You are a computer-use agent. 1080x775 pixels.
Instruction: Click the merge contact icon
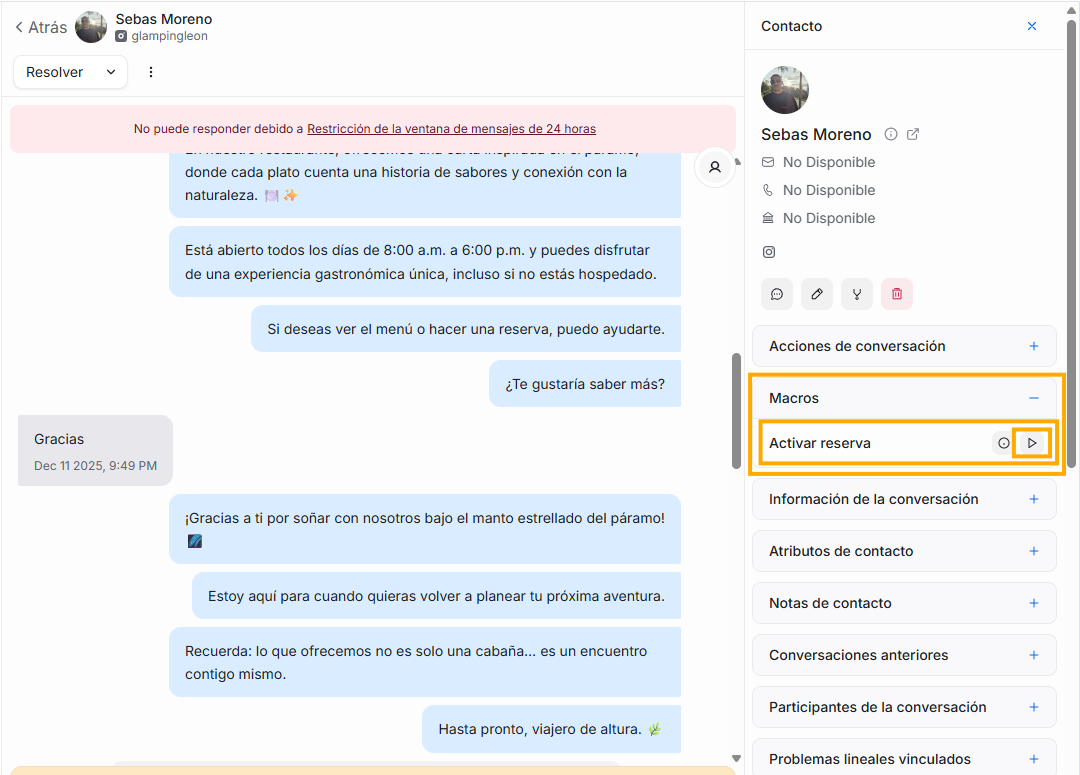(857, 294)
